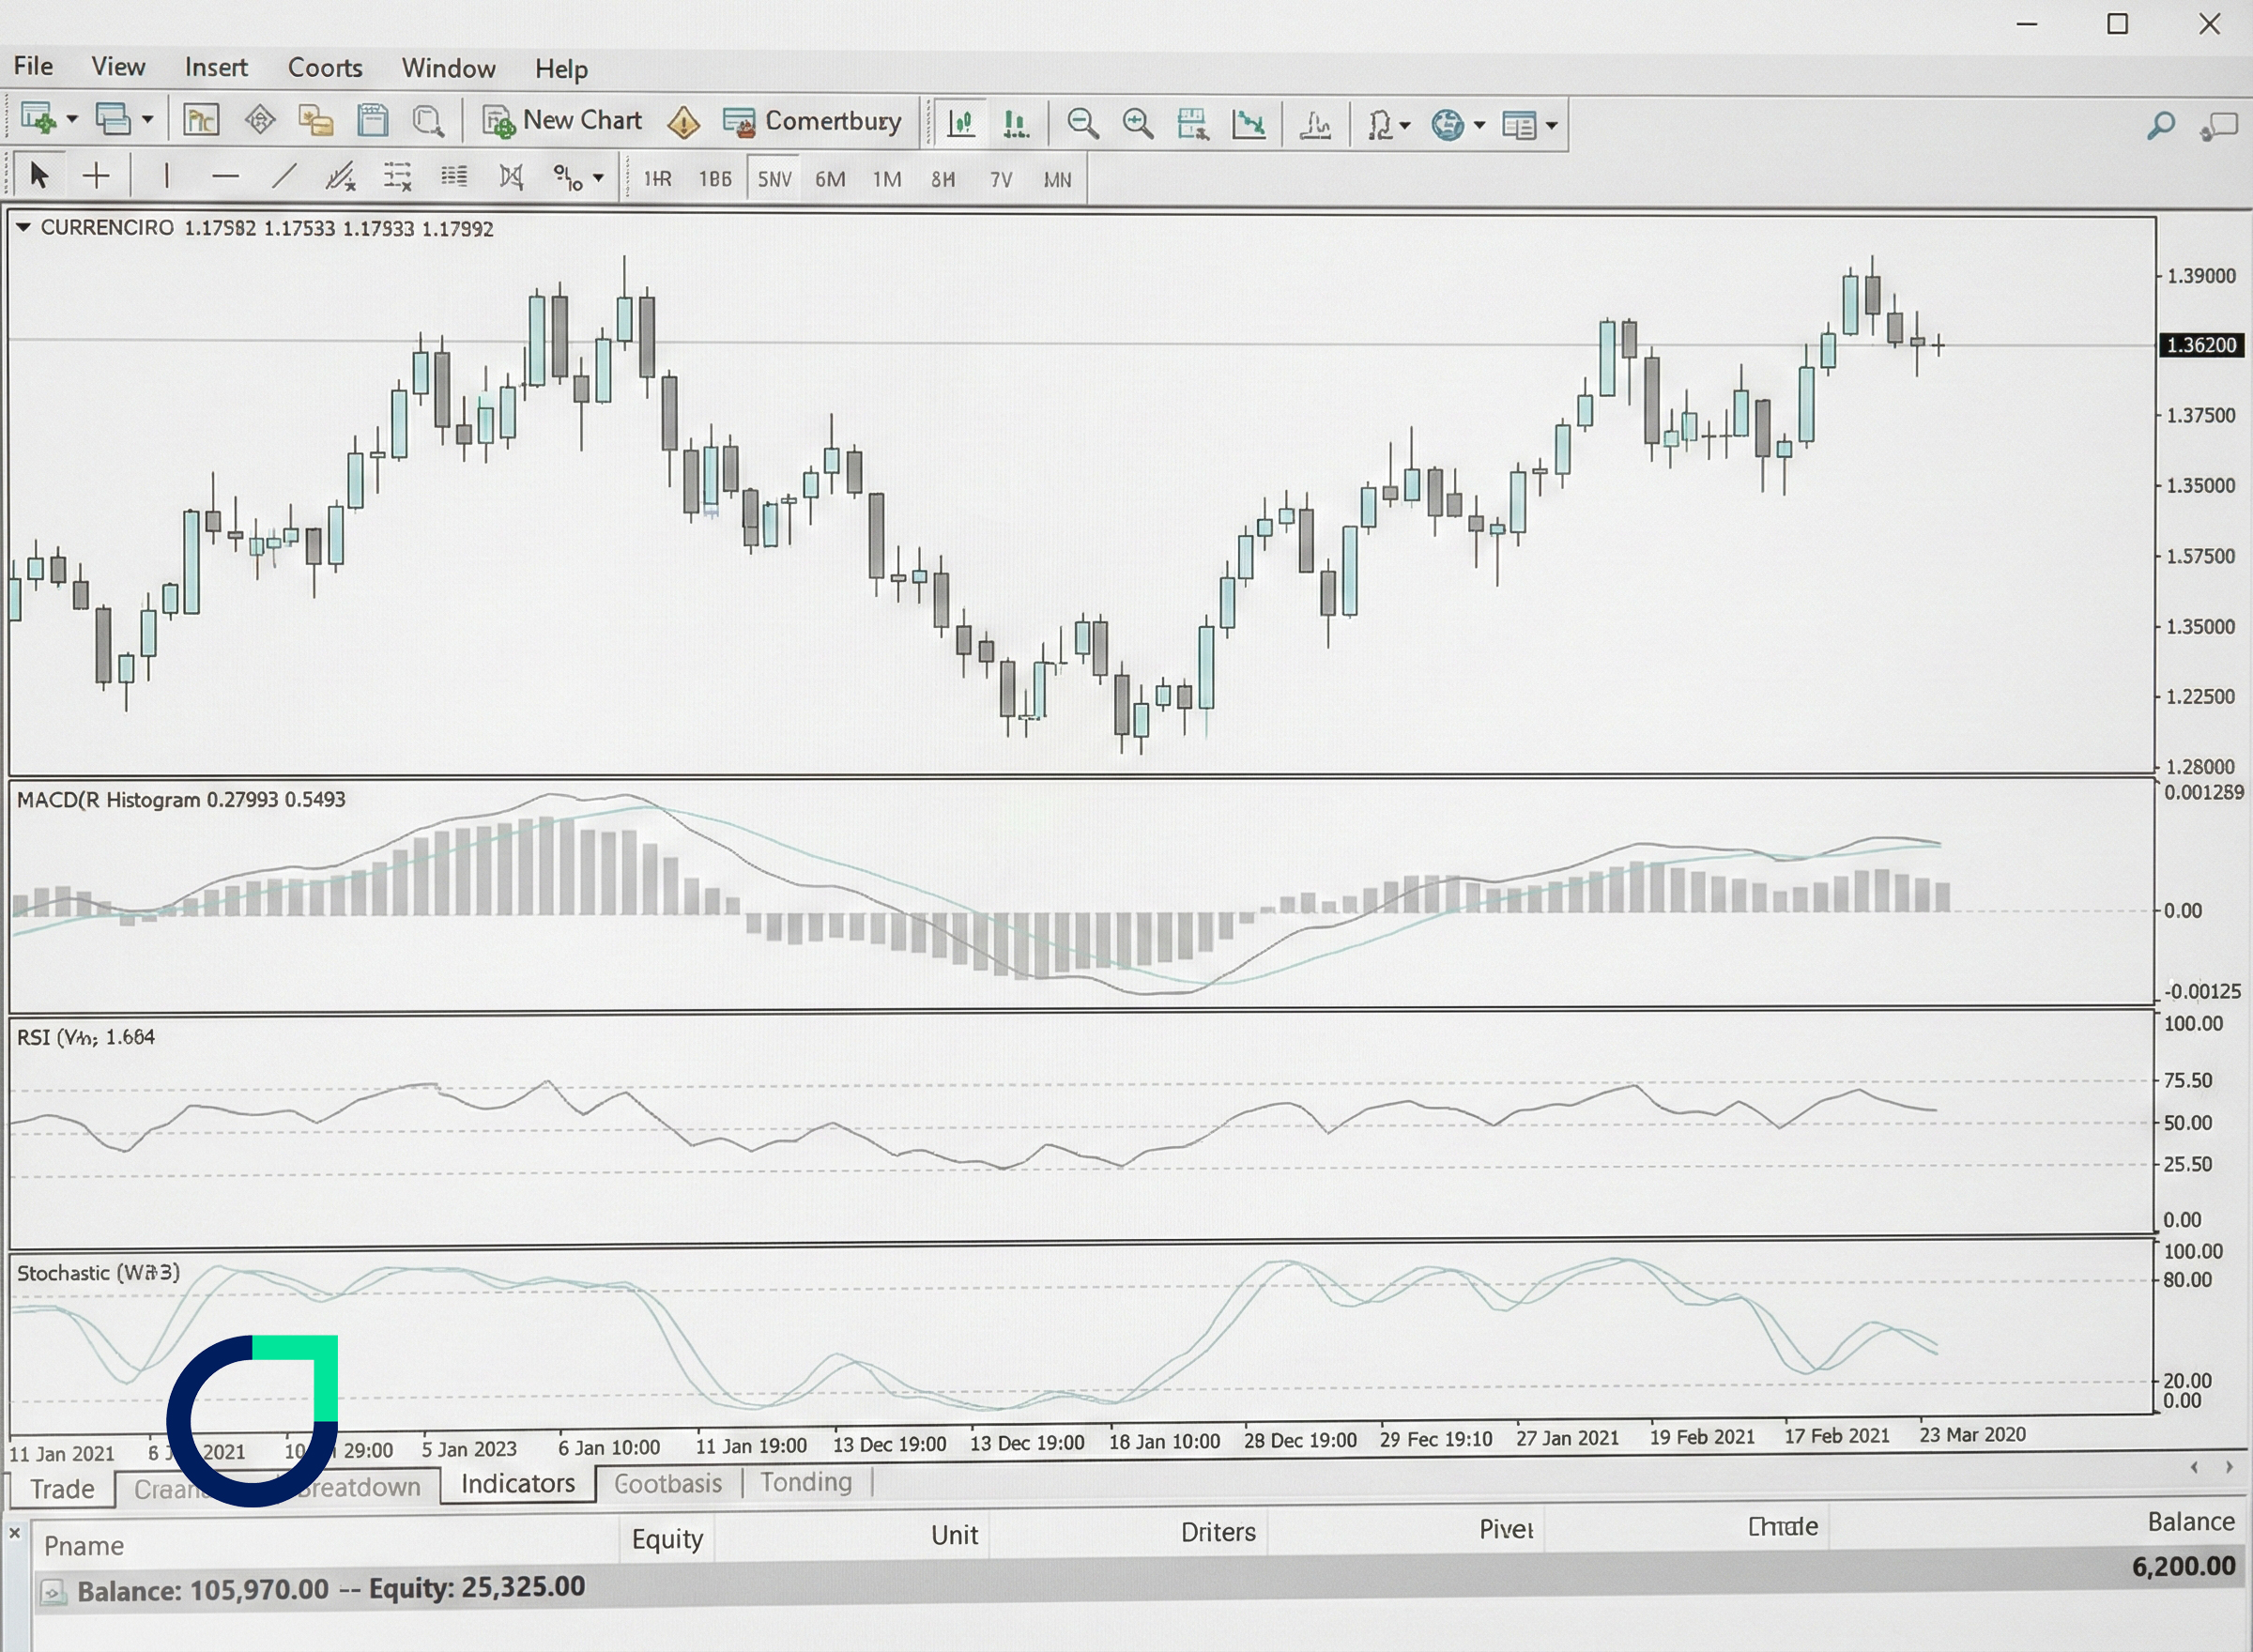The width and height of the screenshot is (2253, 1652).
Task: Select the Zoom In magnifier tool
Action: point(1138,123)
